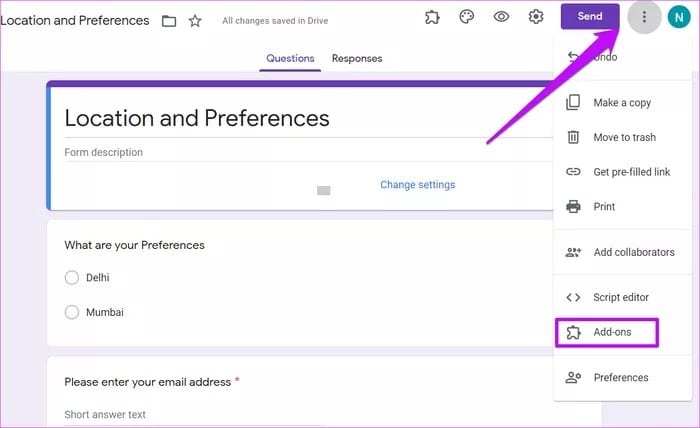Click All changes saved in Drive status
700x428 pixels.
pos(275,21)
